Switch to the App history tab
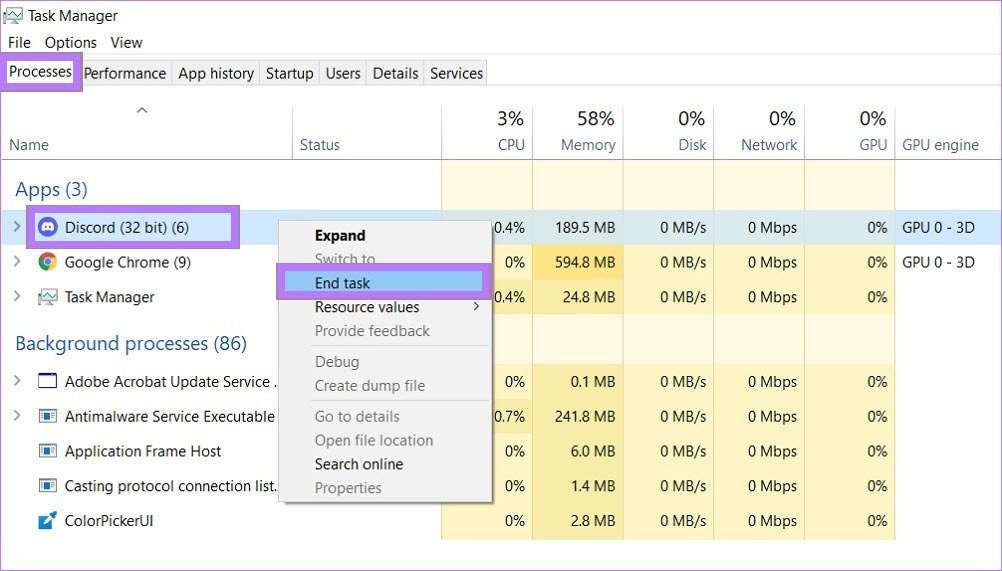Viewport: 1002px width, 571px height. (x=216, y=73)
